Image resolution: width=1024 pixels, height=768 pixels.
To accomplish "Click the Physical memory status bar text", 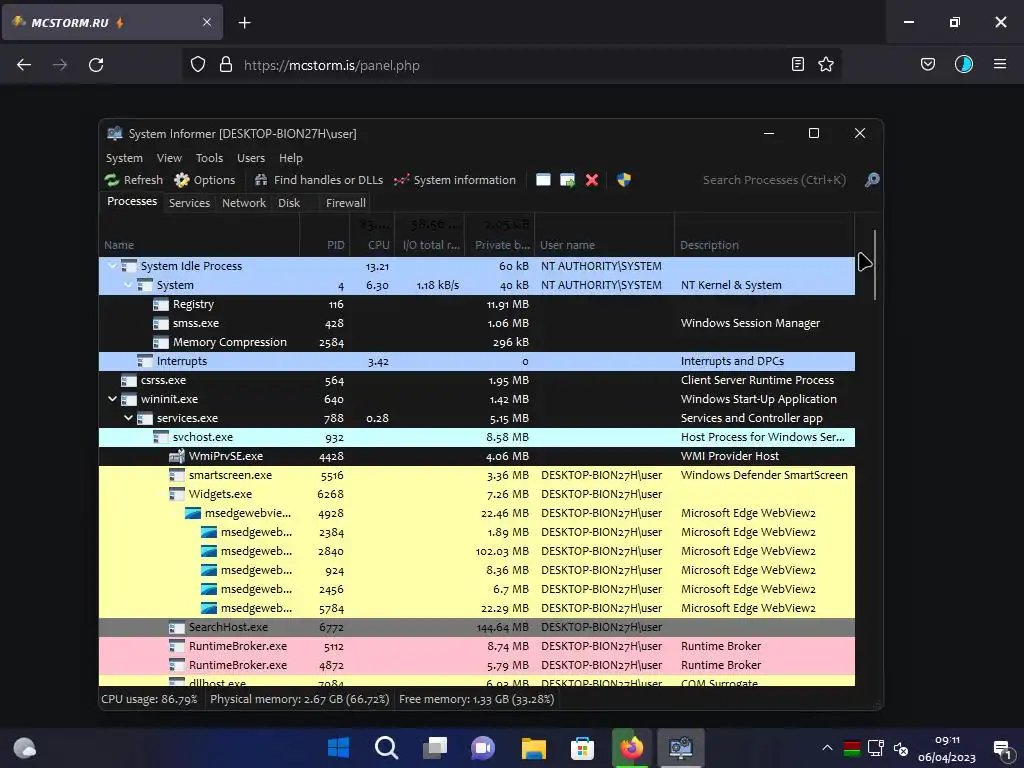I will coord(300,699).
